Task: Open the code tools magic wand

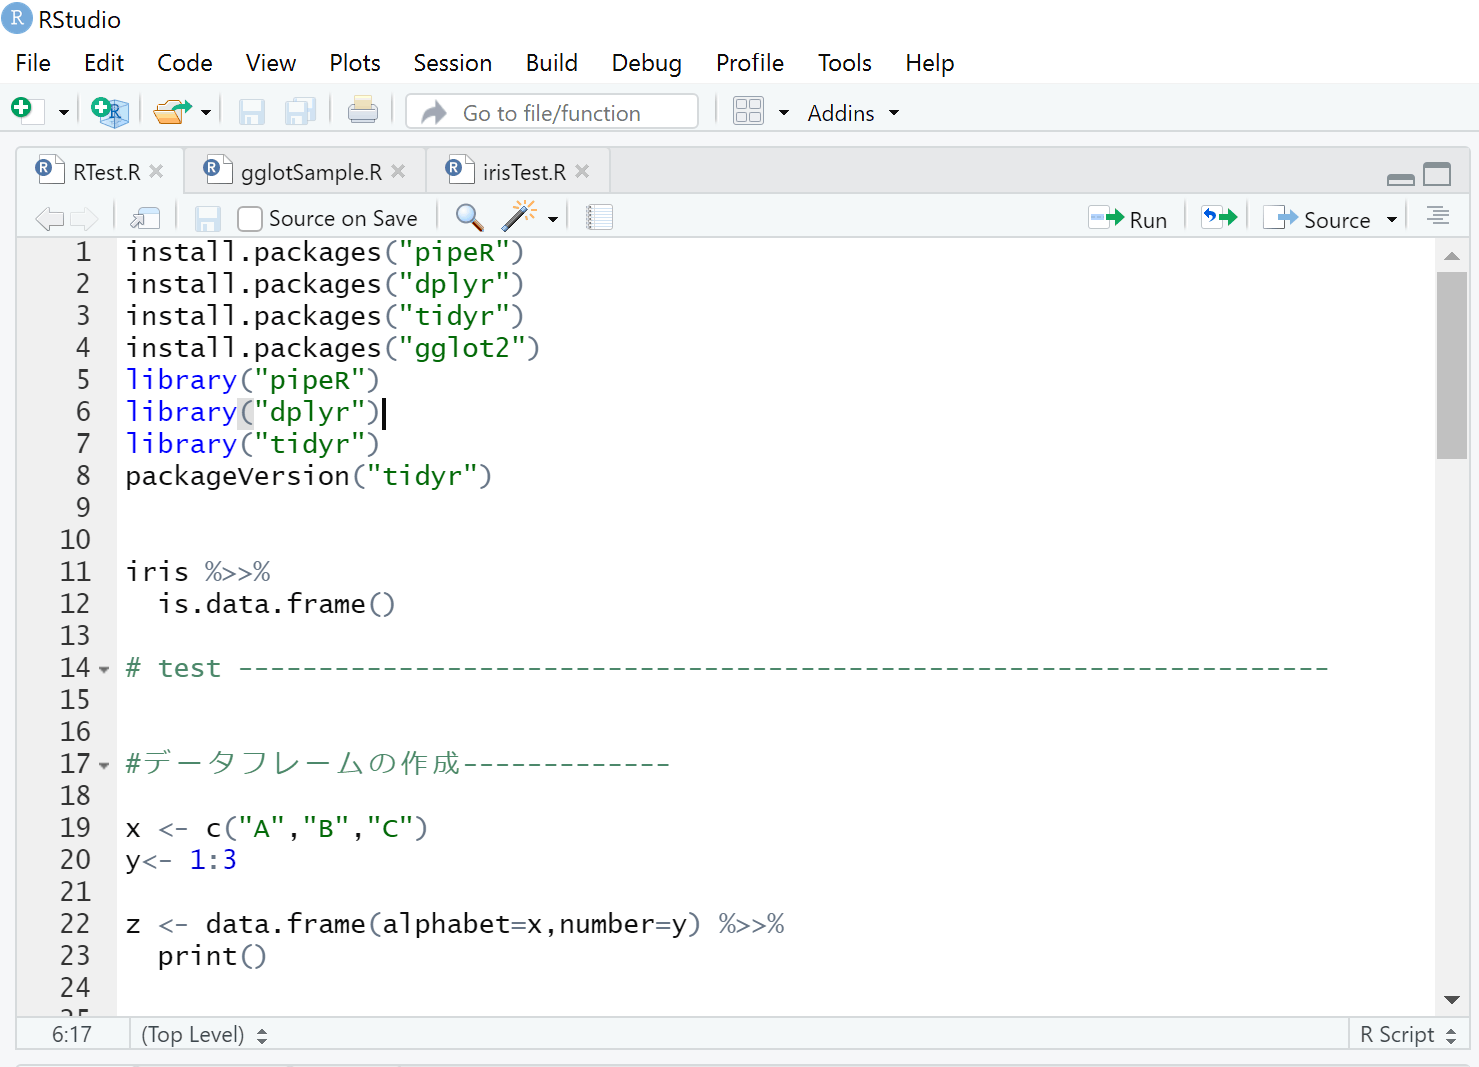Action: pyautogui.click(x=520, y=216)
